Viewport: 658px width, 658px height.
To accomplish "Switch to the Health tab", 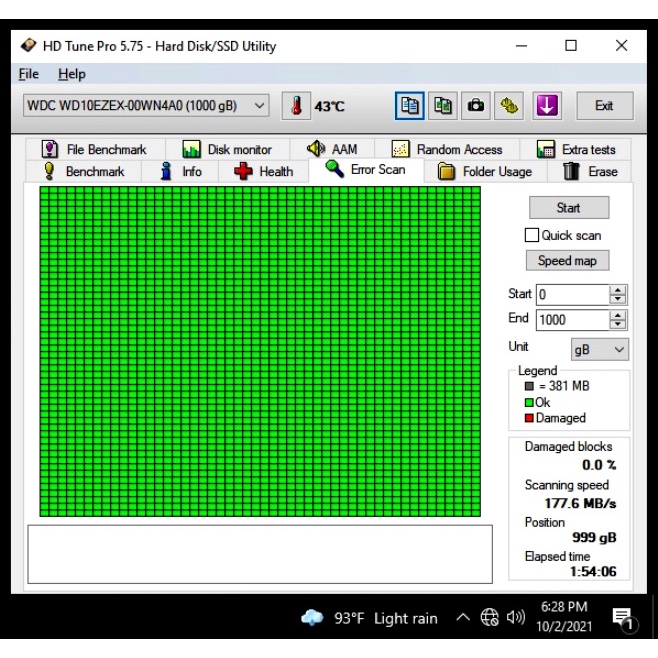I will [x=263, y=171].
